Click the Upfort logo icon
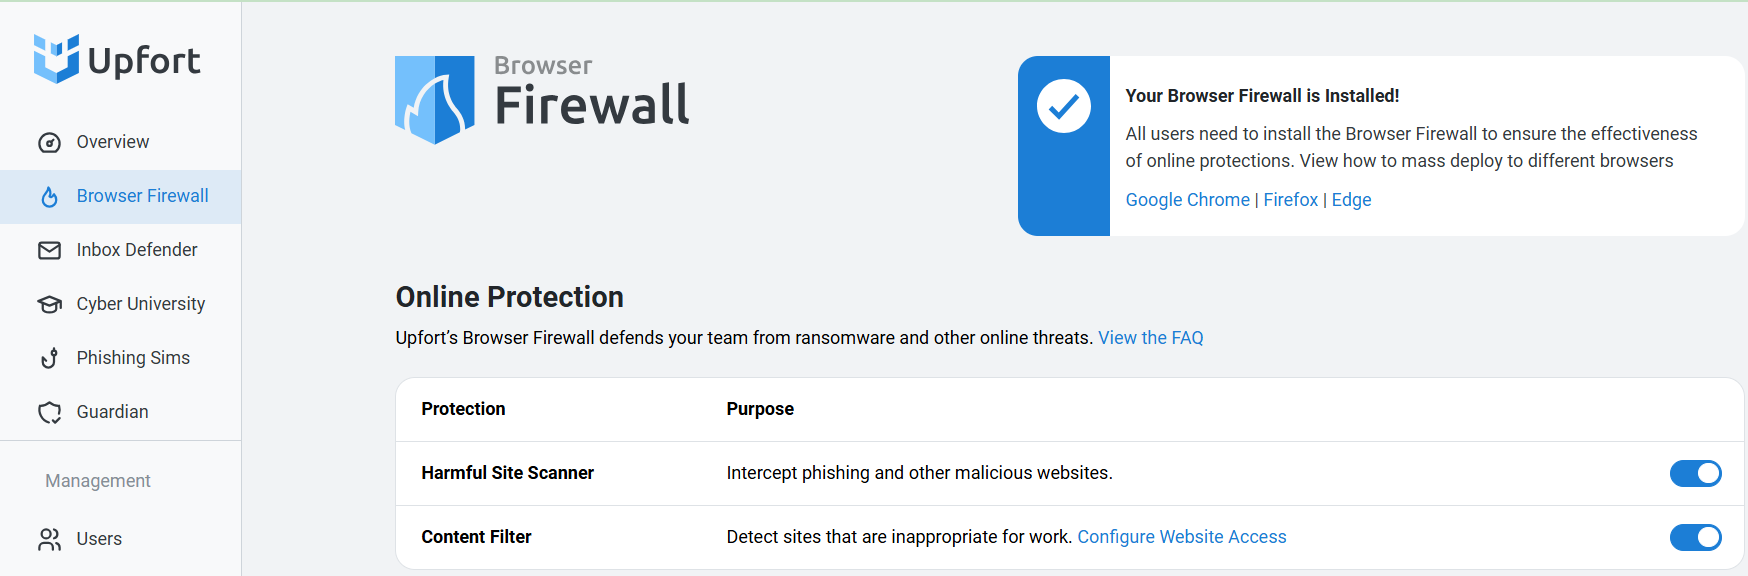This screenshot has width=1748, height=576. [56, 59]
